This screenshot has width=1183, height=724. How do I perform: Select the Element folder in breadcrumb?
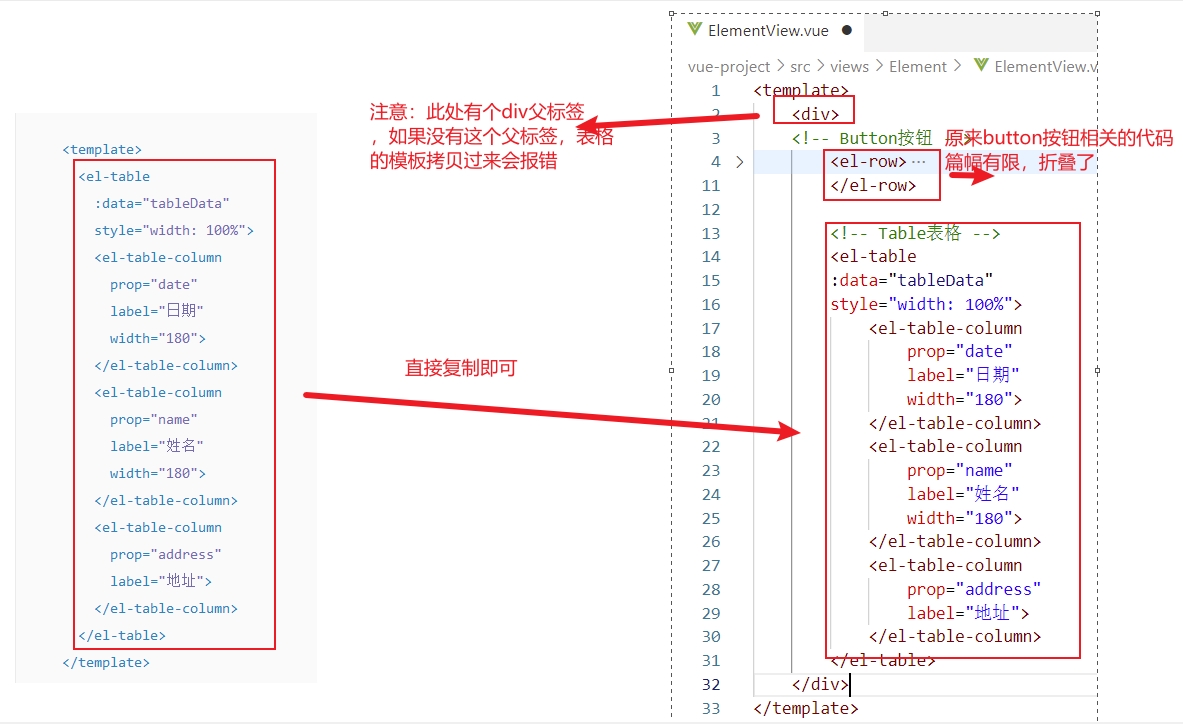(917, 67)
